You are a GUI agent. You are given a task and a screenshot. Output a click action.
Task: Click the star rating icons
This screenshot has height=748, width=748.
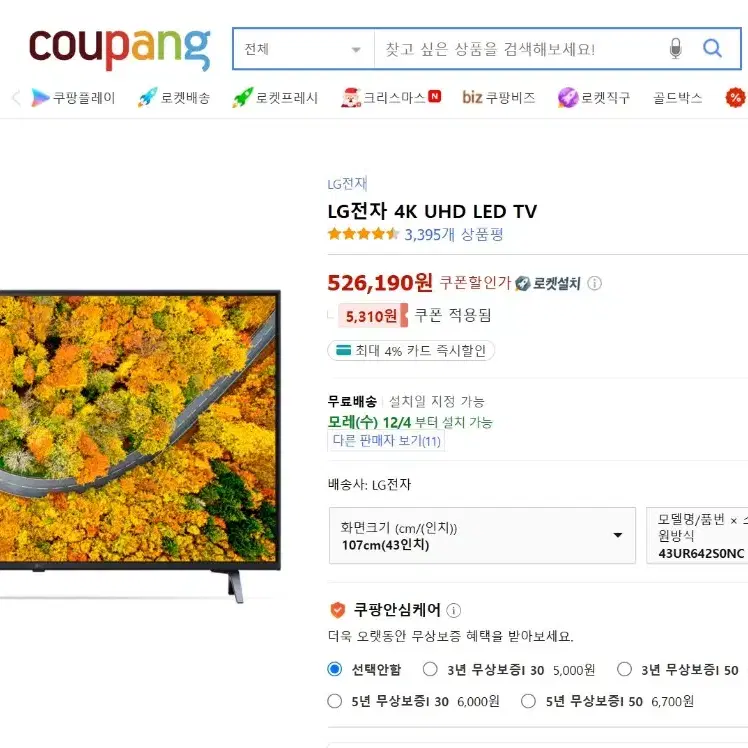(363, 234)
